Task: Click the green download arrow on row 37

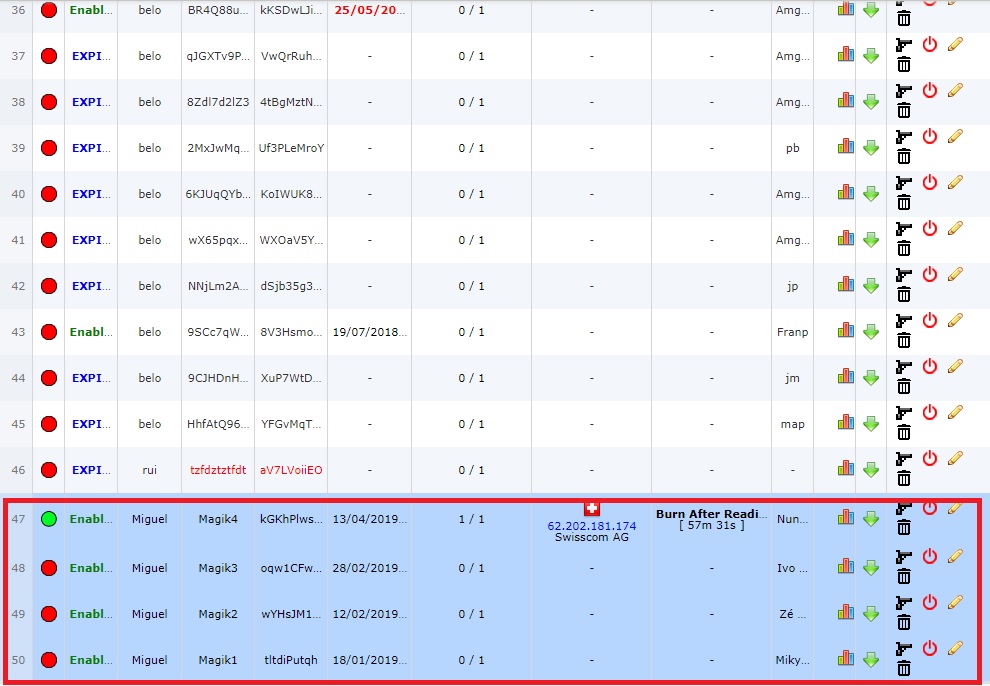Action: click(871, 56)
